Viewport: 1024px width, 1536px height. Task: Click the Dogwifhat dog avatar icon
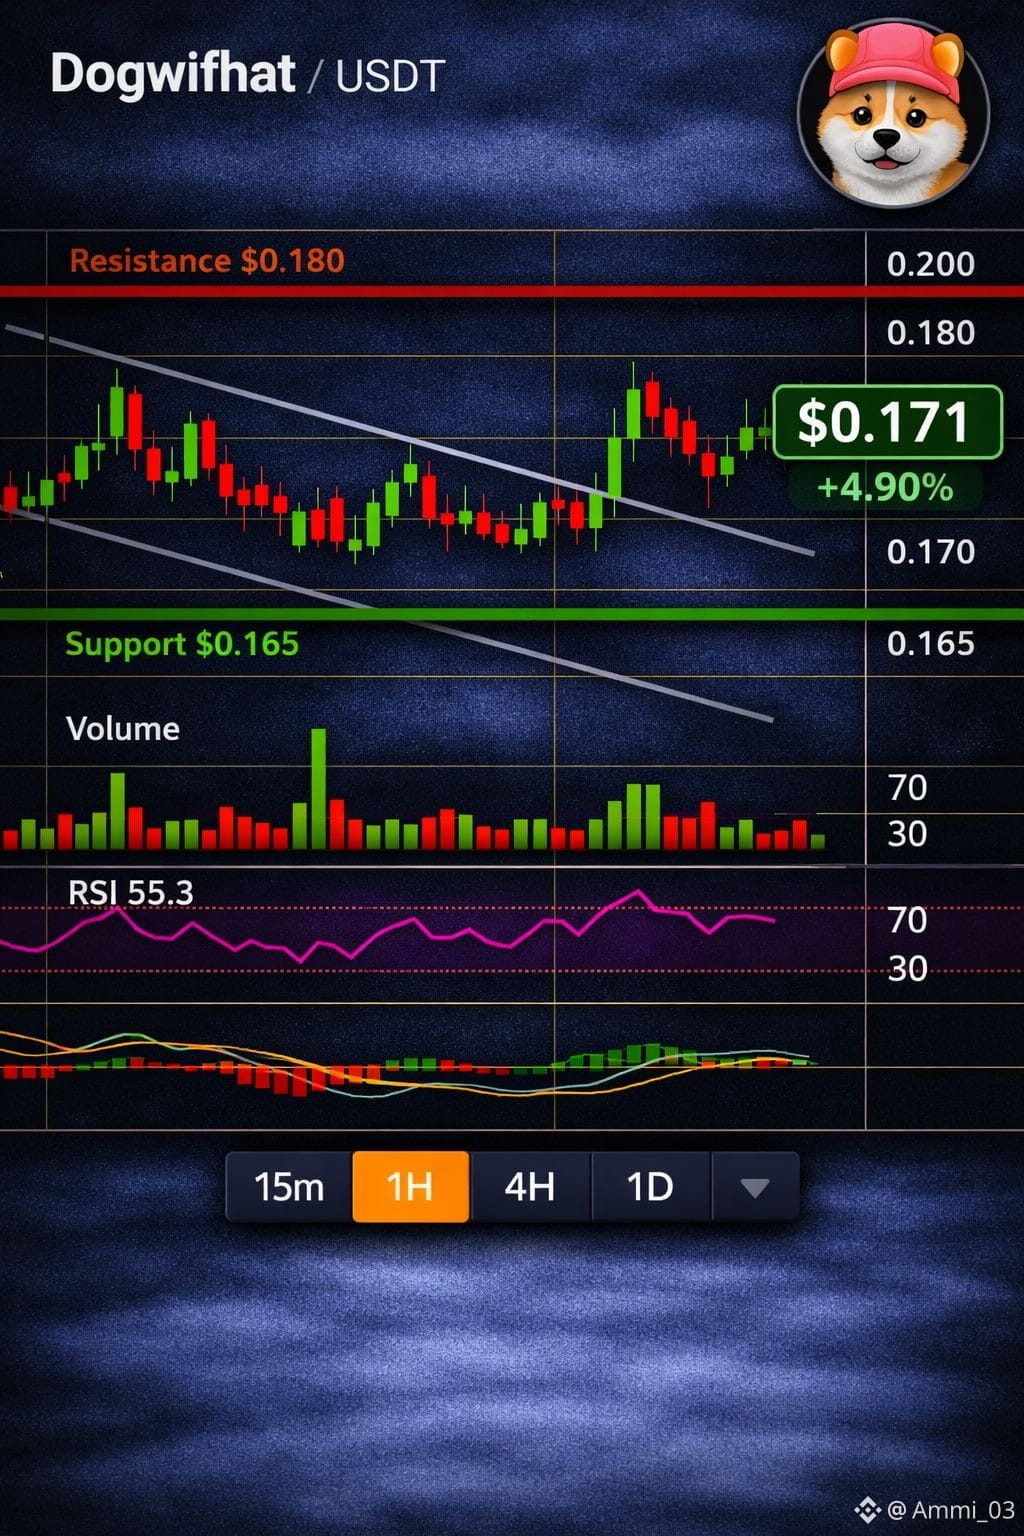coord(893,112)
